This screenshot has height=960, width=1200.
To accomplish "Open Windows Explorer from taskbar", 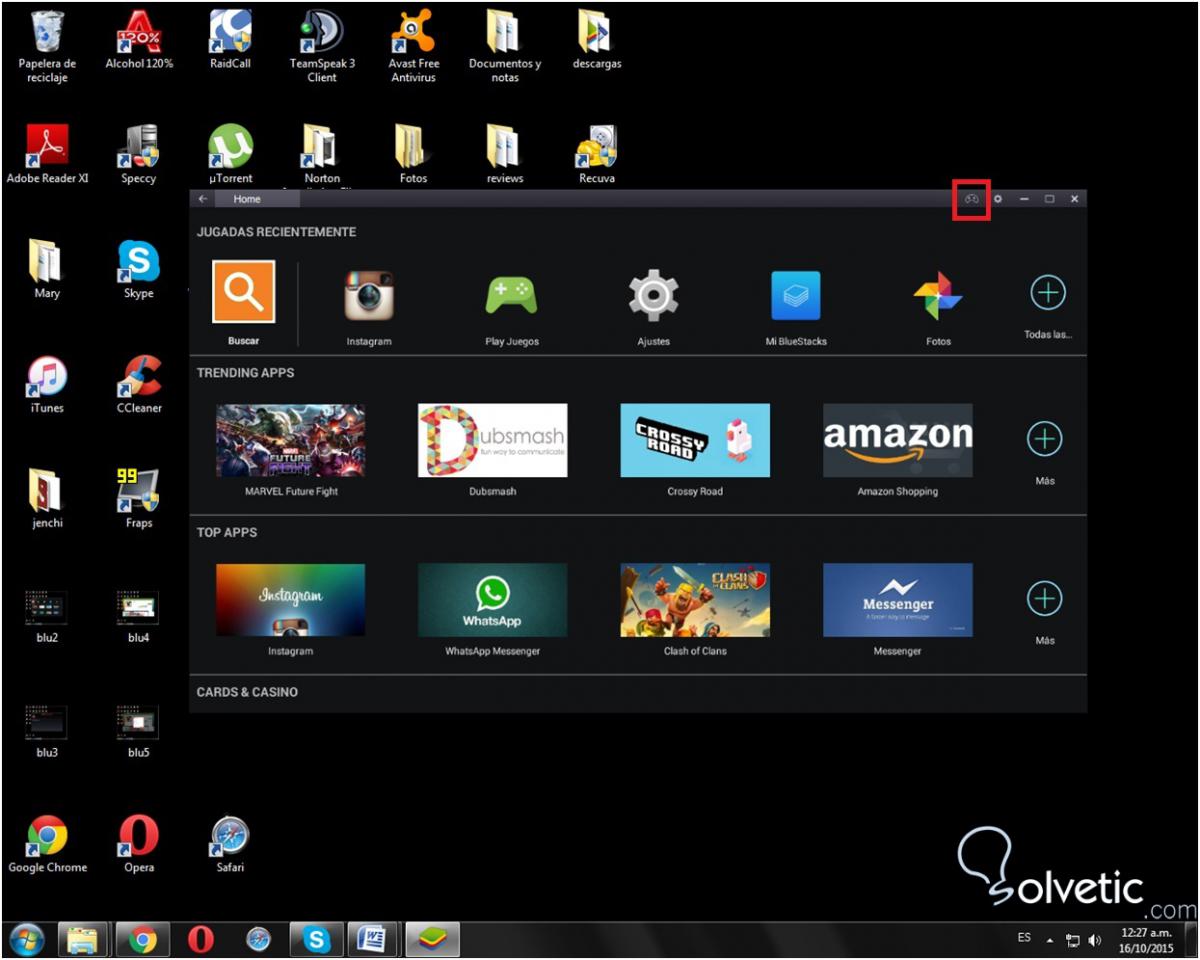I will pyautogui.click(x=83, y=939).
